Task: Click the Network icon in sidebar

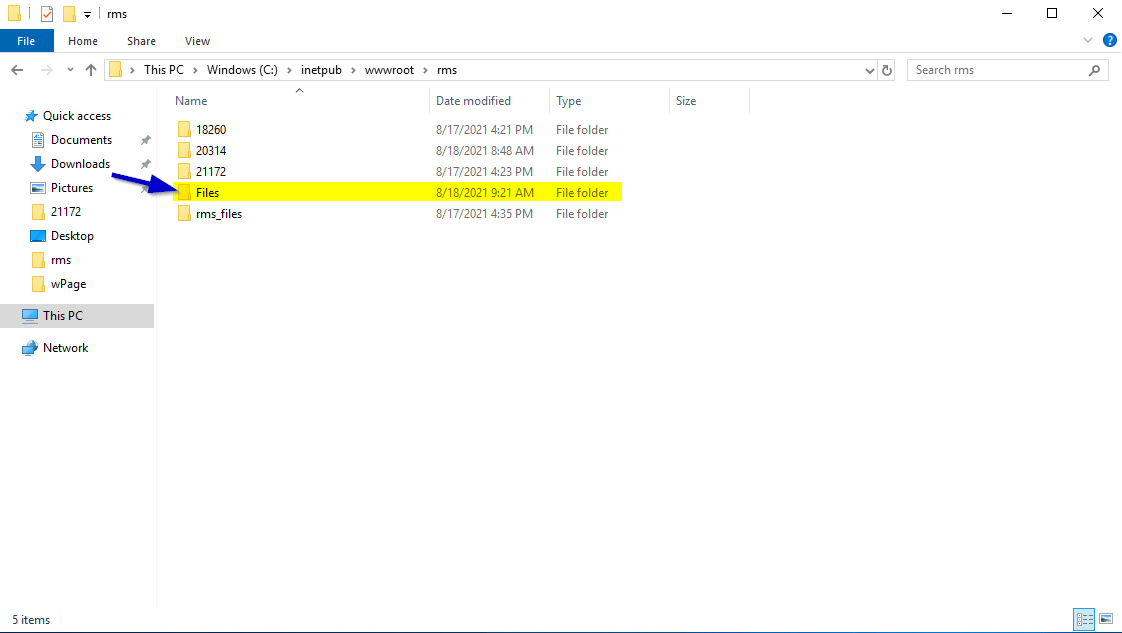Action: pos(29,348)
